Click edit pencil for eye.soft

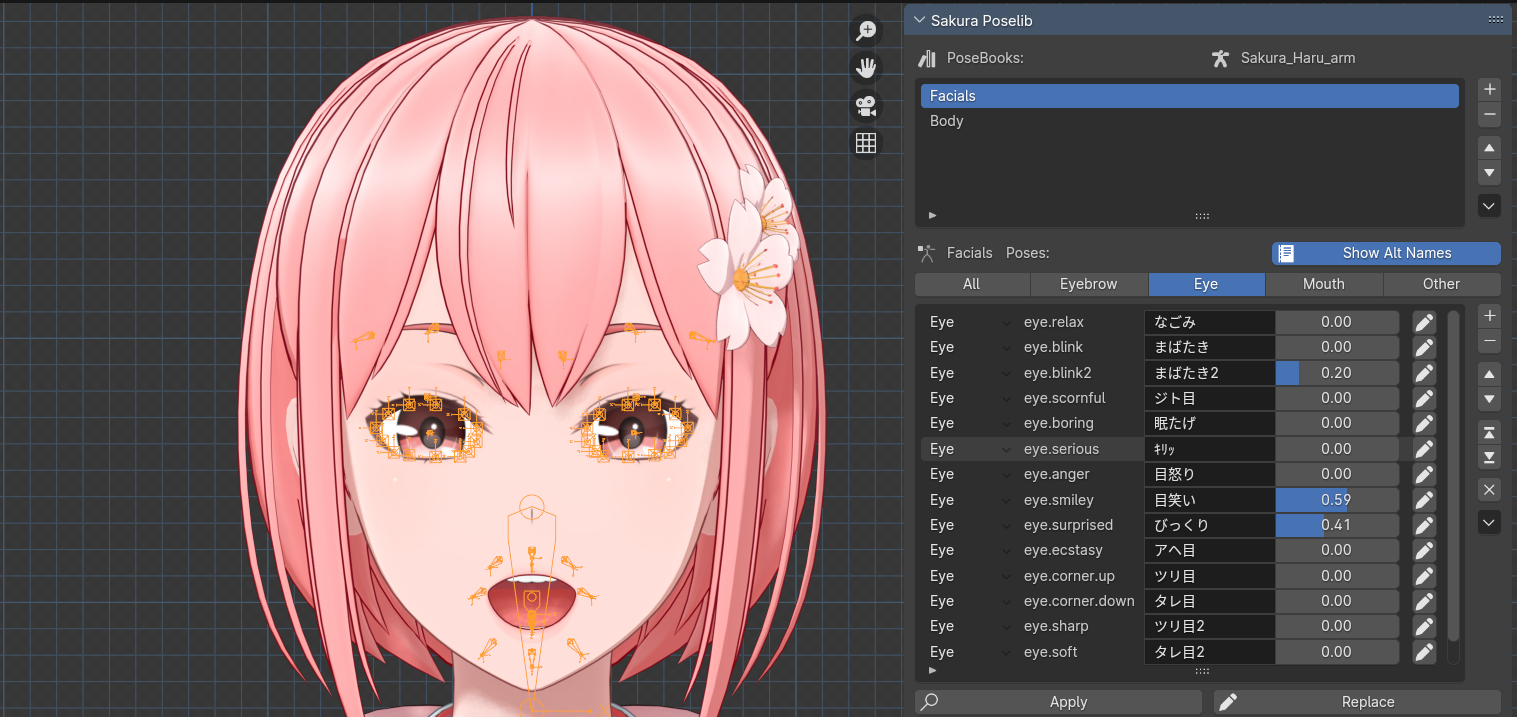click(1424, 652)
